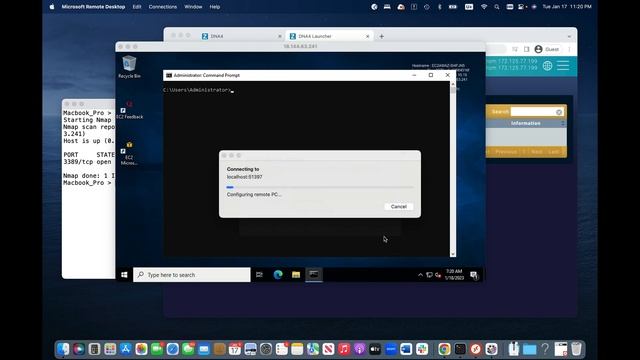This screenshot has height=360, width=640.
Task: Open the Windows Start menu
Action: [x=124, y=275]
